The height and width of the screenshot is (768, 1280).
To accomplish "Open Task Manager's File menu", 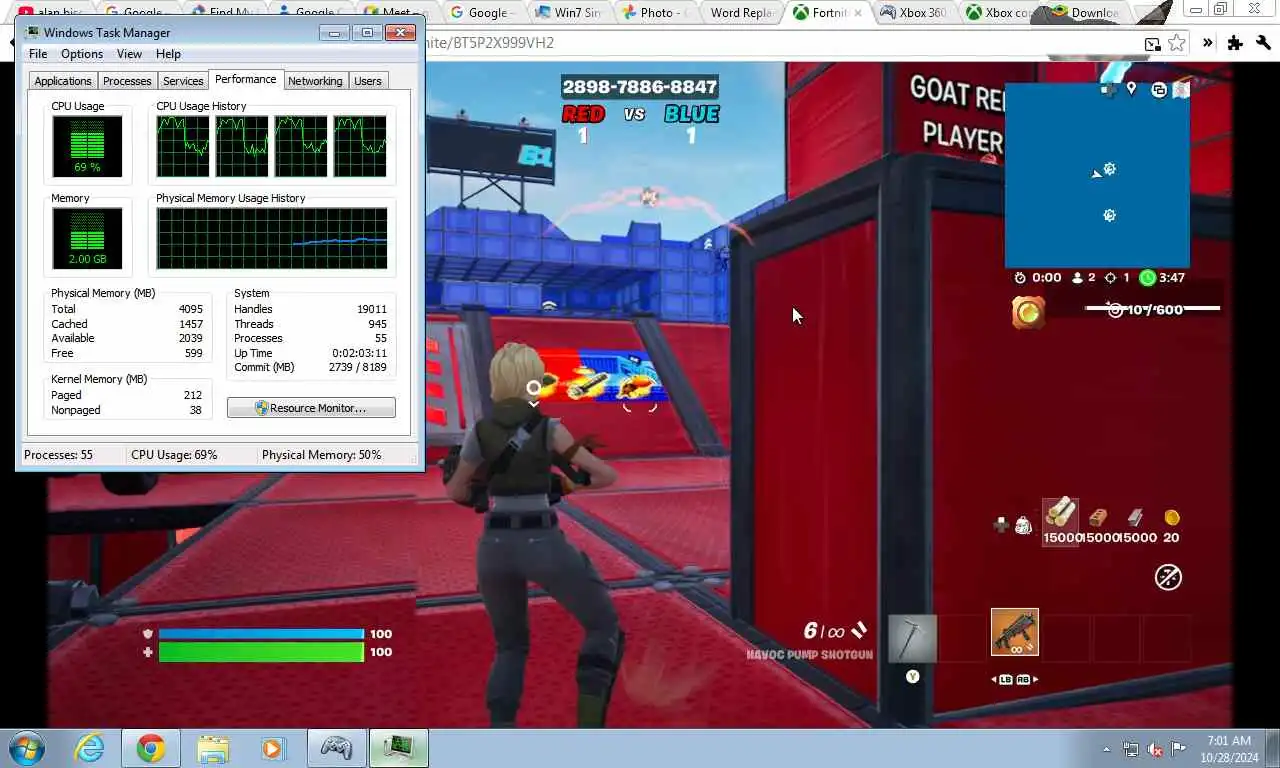I will point(38,54).
